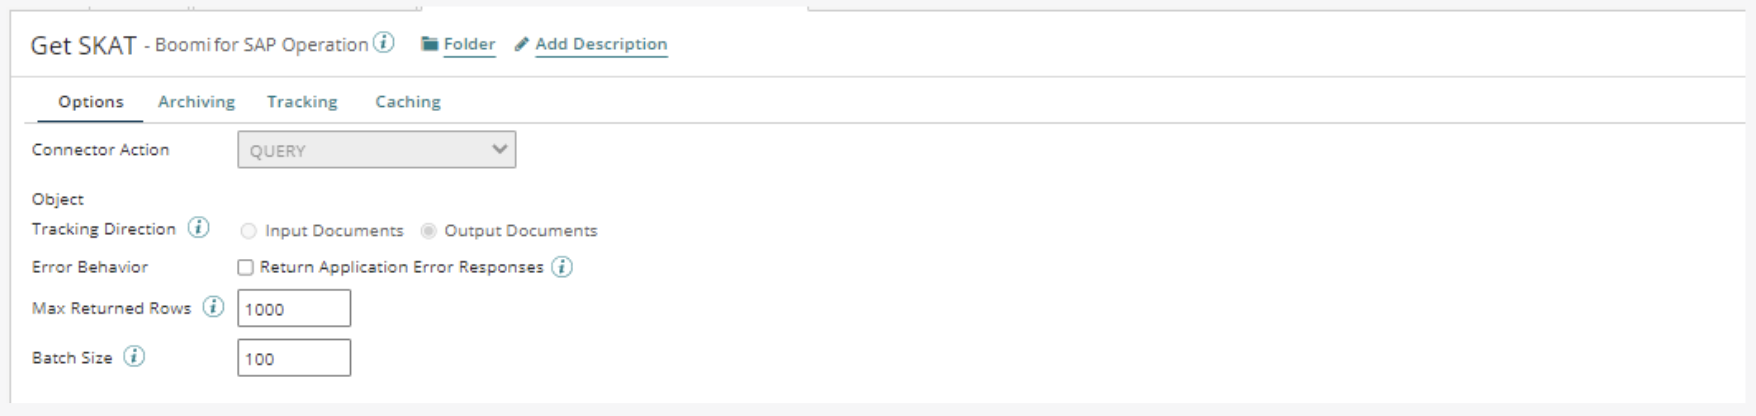The width and height of the screenshot is (1756, 416).
Task: Select the Options tab
Action: (x=91, y=102)
